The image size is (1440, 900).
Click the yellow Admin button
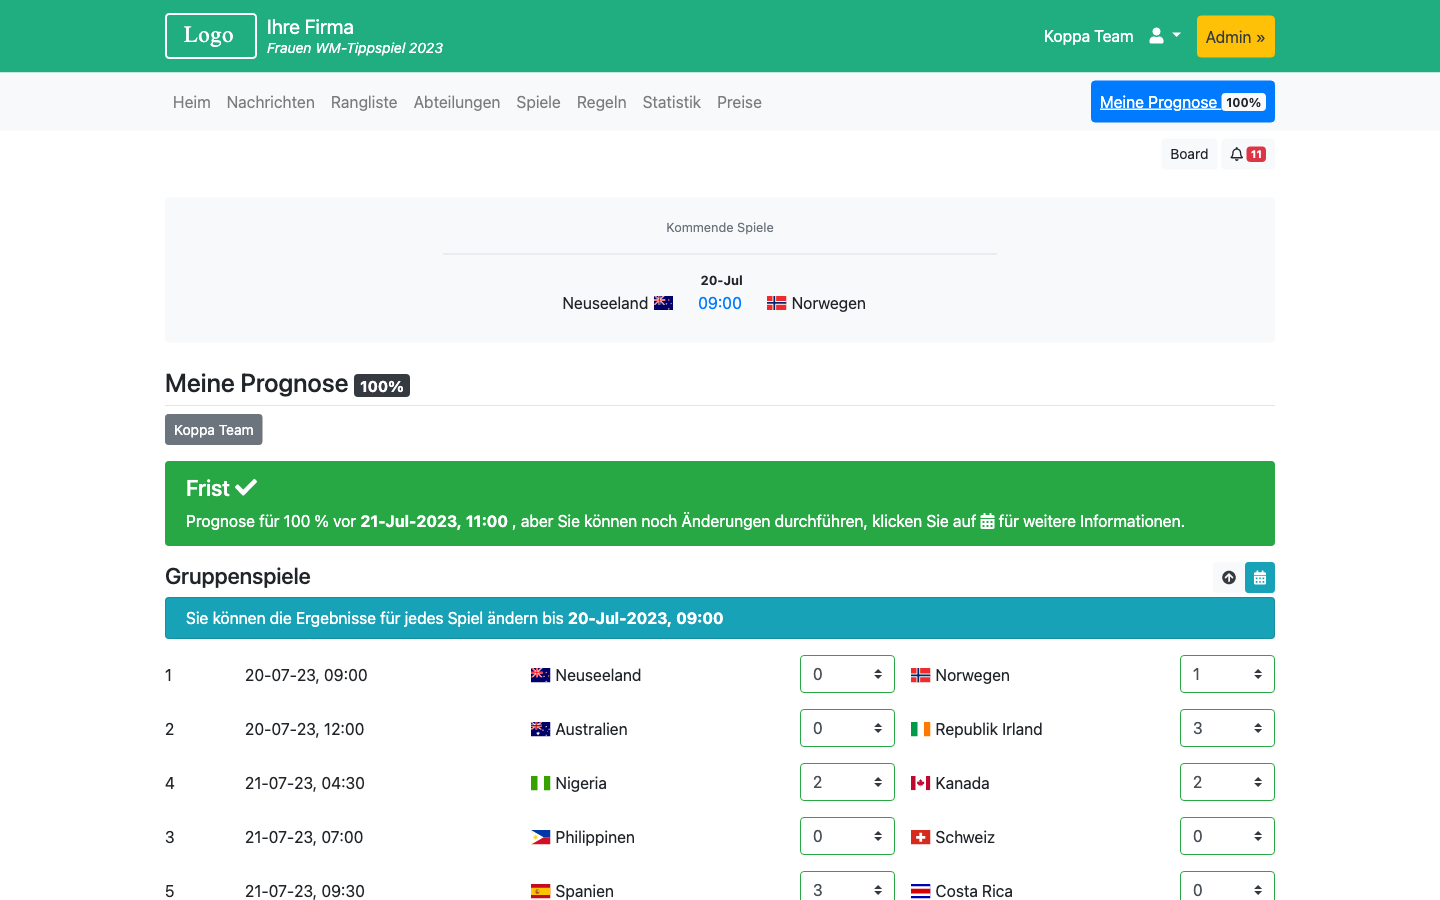[1235, 37]
